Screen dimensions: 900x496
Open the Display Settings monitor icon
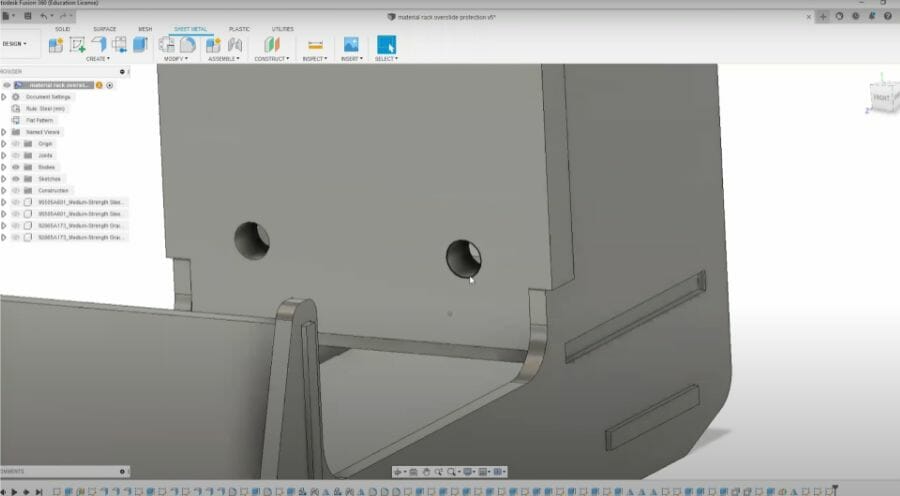coord(468,472)
